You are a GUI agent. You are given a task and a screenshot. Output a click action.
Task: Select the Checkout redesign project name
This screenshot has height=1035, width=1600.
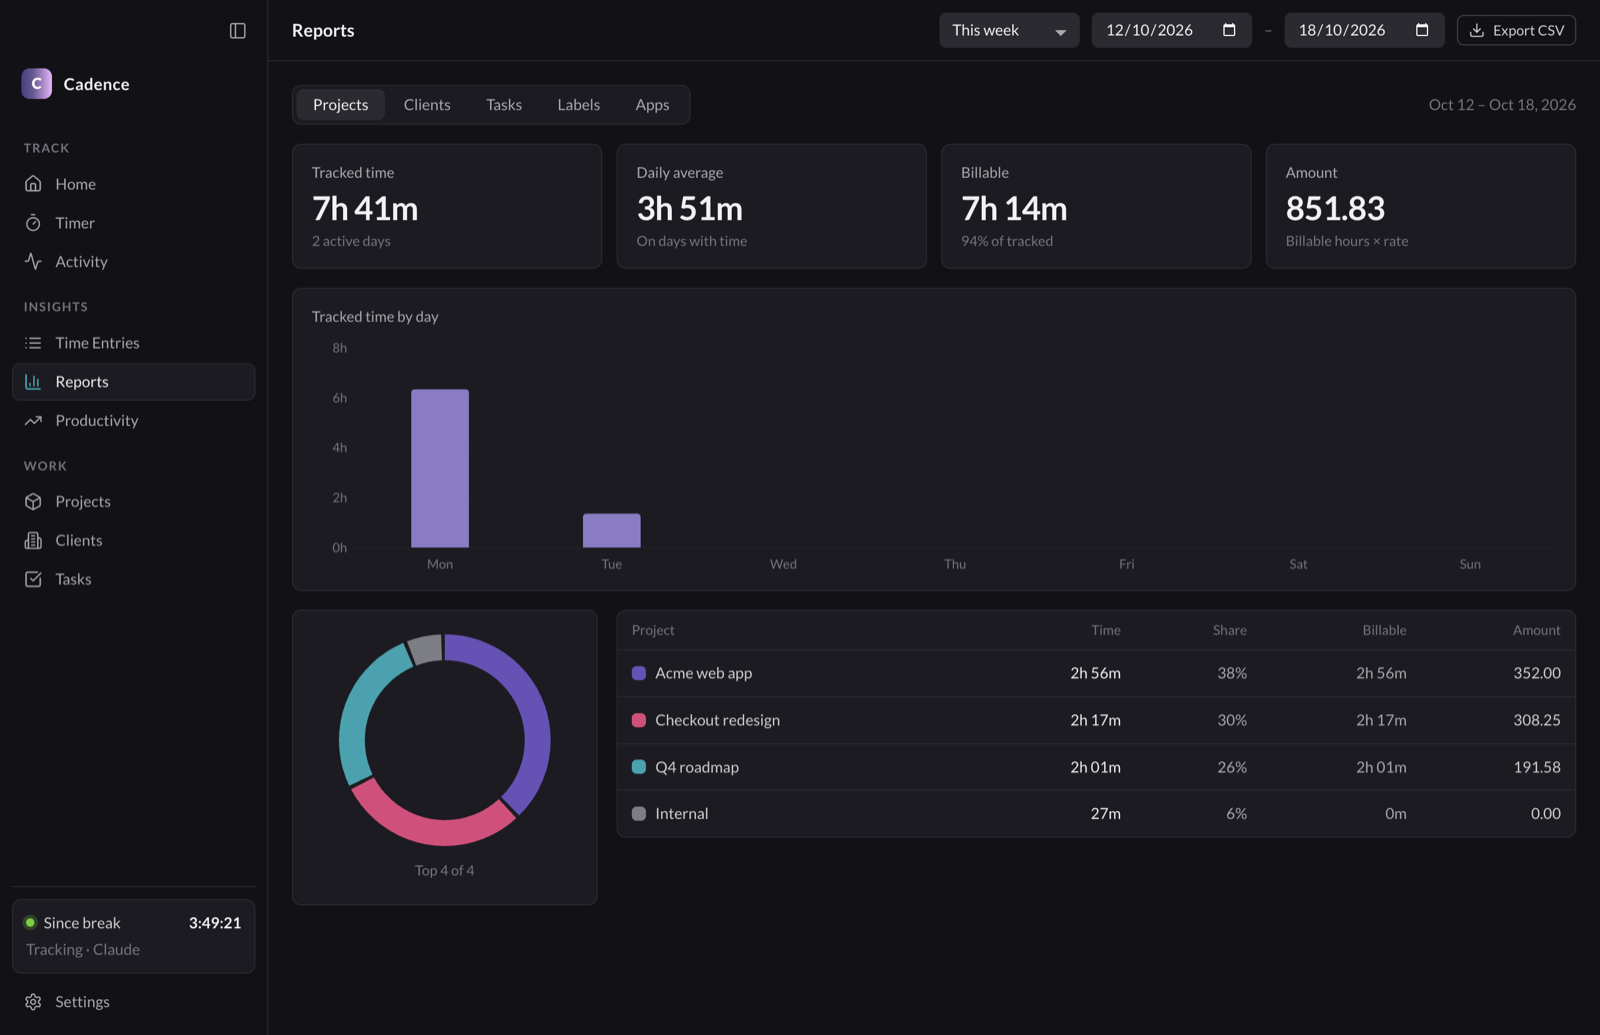coord(718,720)
